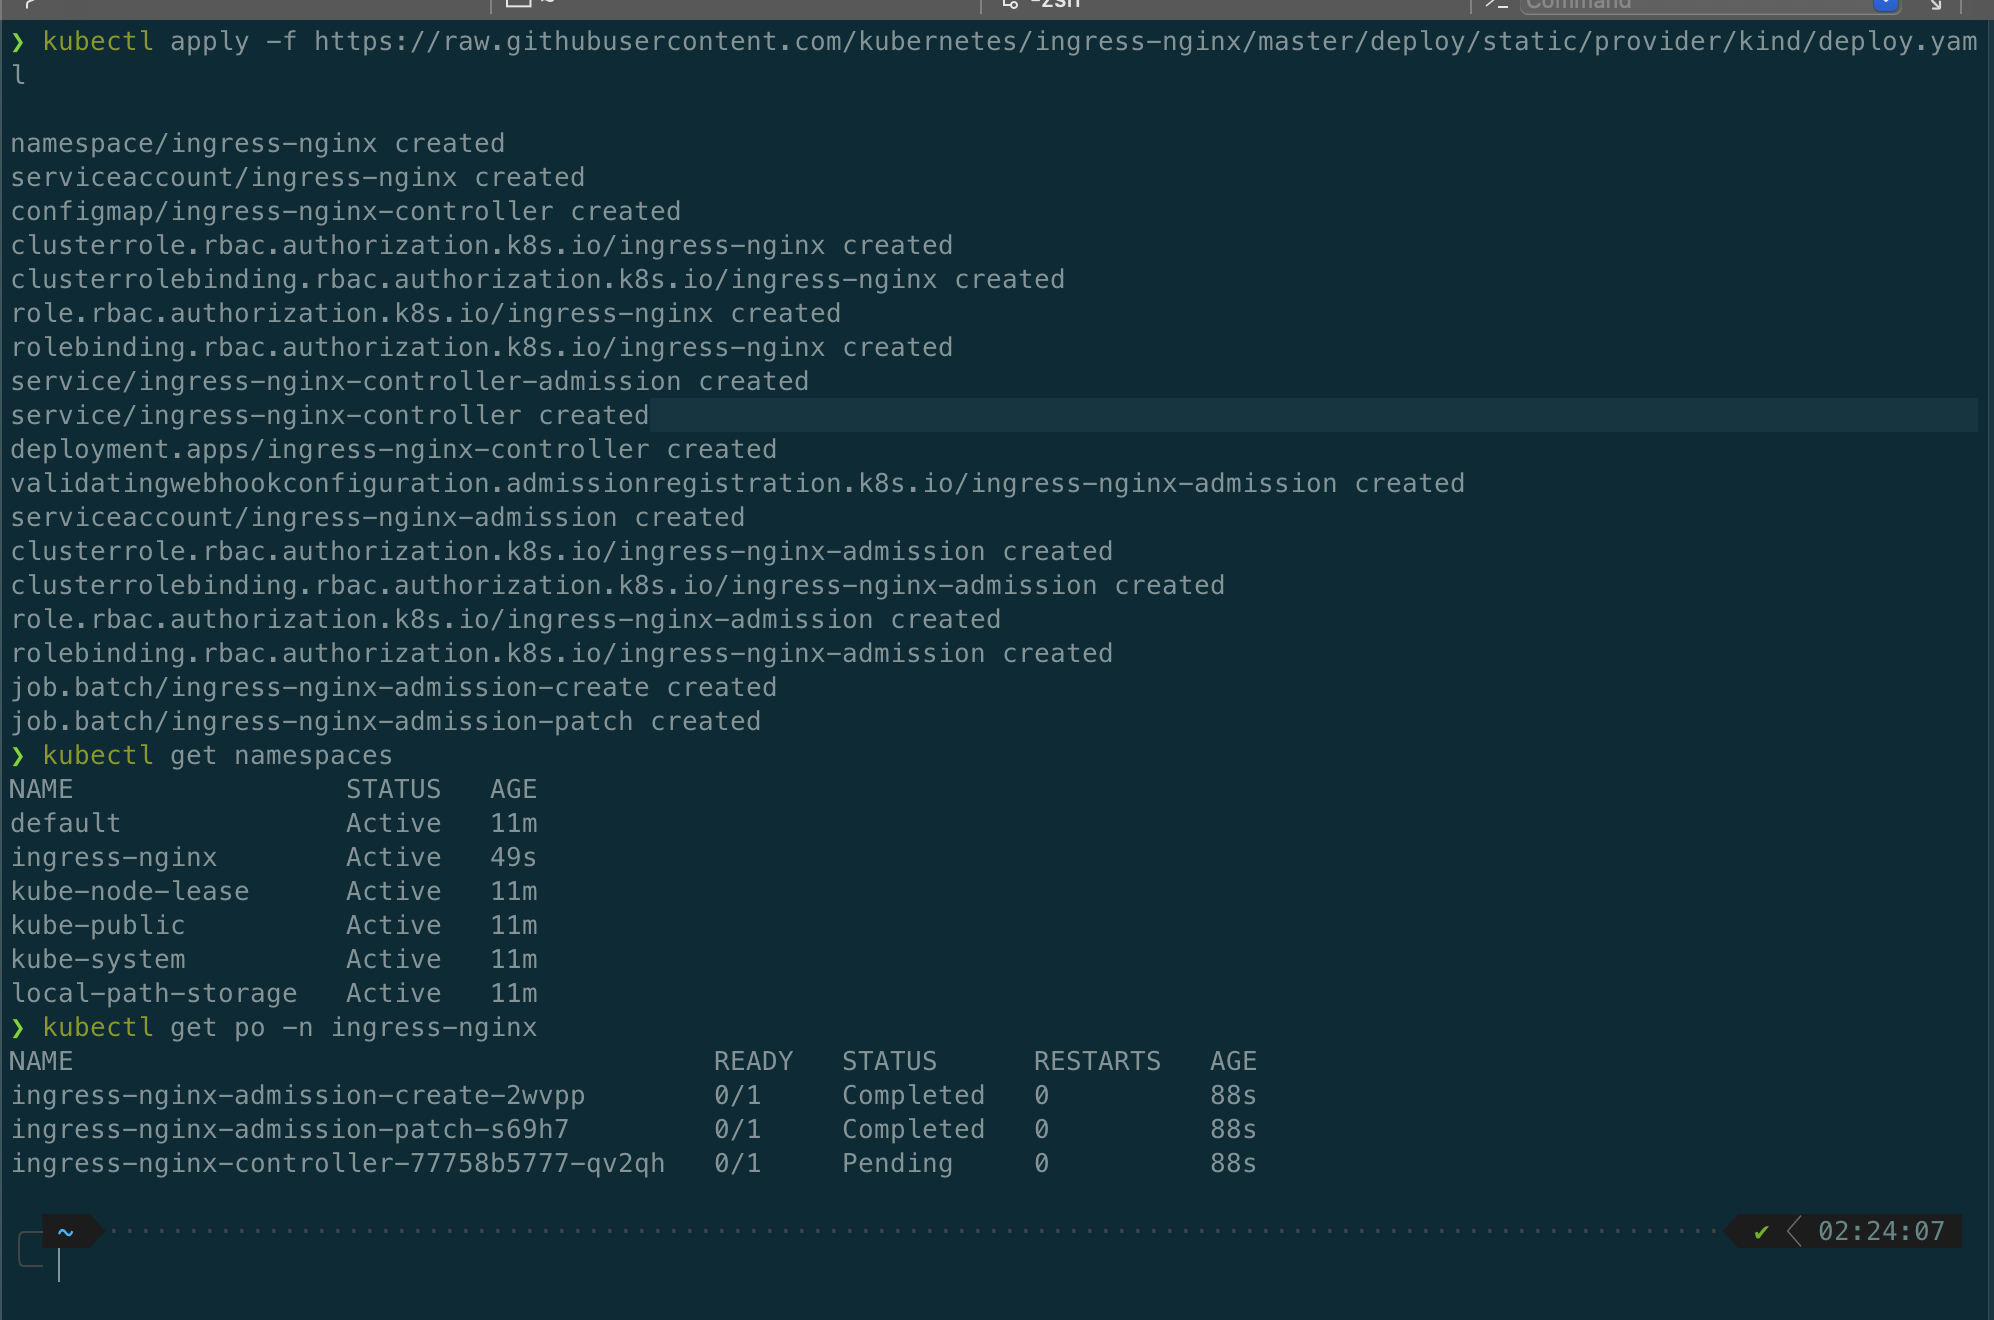Click the RESTARTS column header
Image resolution: width=1994 pixels, height=1320 pixels.
point(1098,1062)
